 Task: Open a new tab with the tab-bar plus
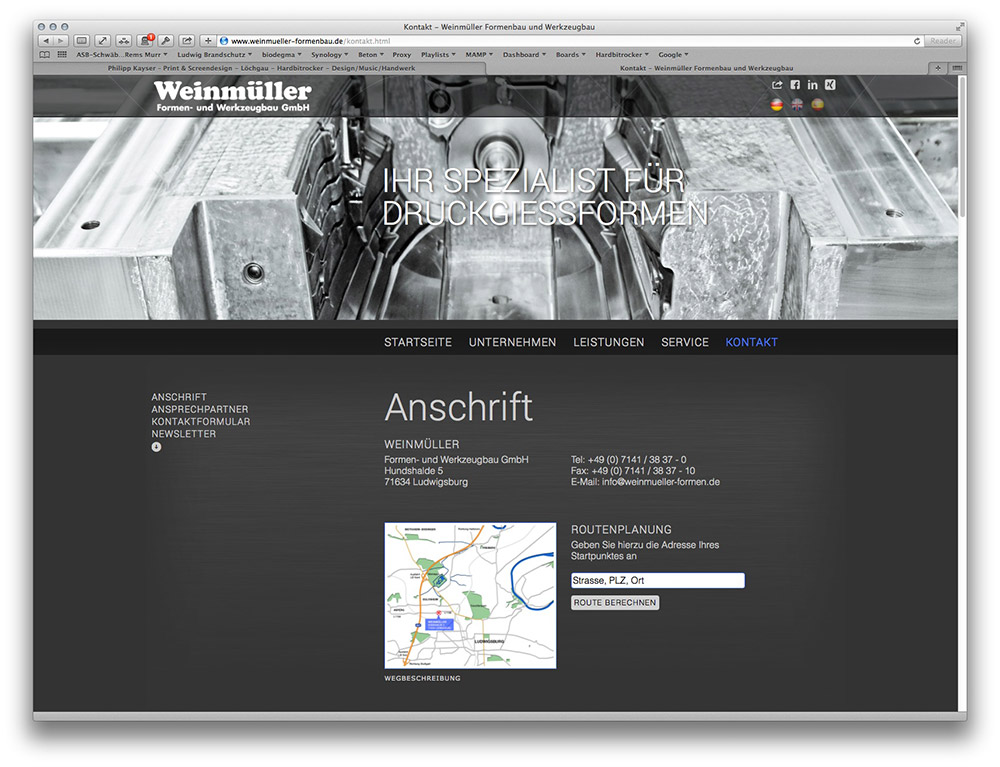[x=938, y=68]
